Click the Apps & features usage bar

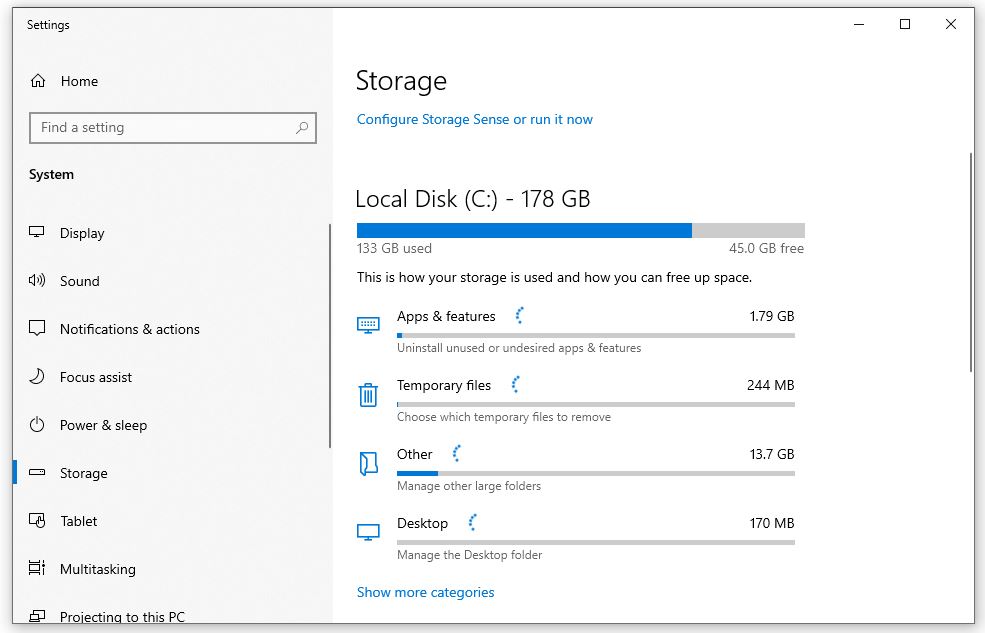[x=596, y=335]
